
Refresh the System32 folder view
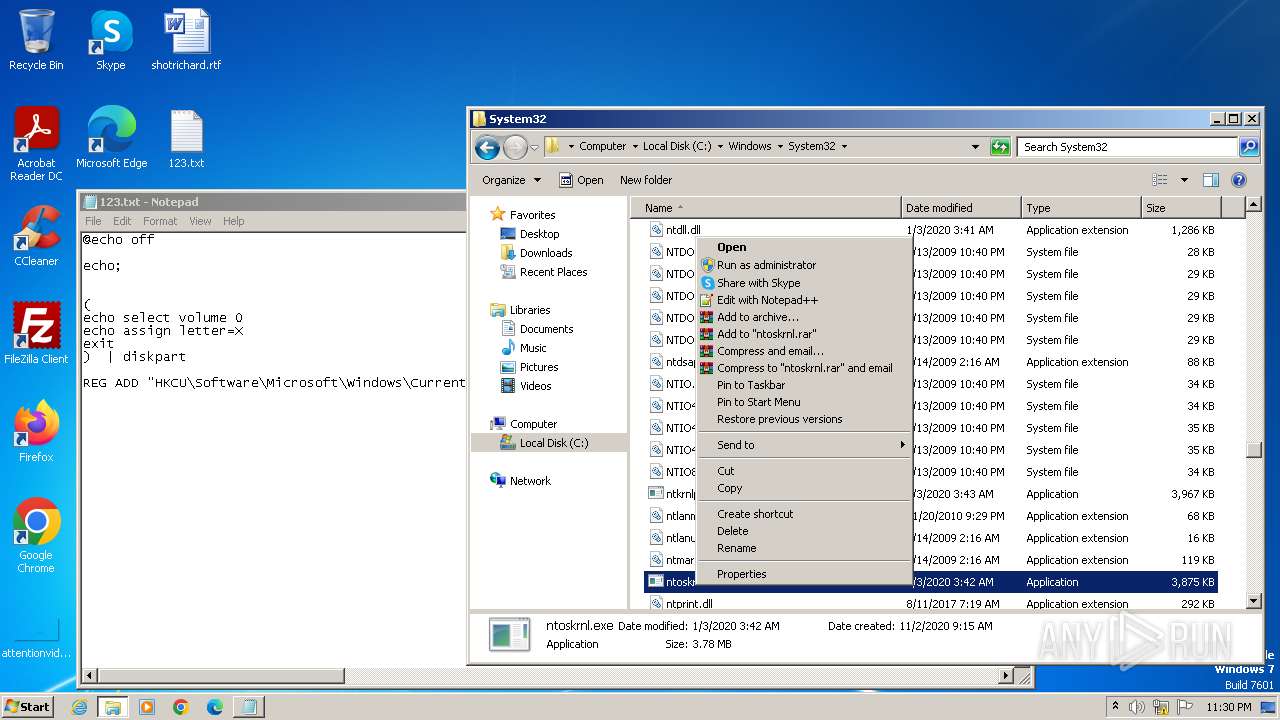point(1000,146)
